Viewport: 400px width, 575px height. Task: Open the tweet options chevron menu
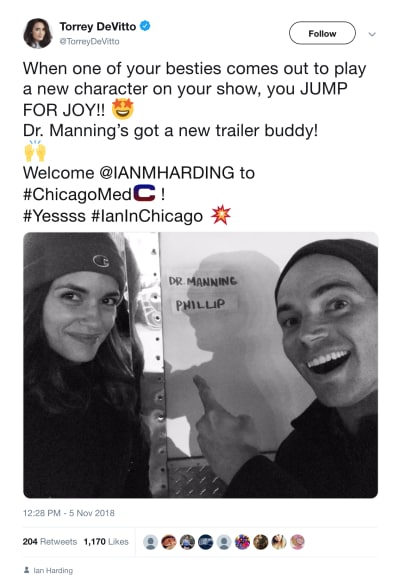(372, 34)
